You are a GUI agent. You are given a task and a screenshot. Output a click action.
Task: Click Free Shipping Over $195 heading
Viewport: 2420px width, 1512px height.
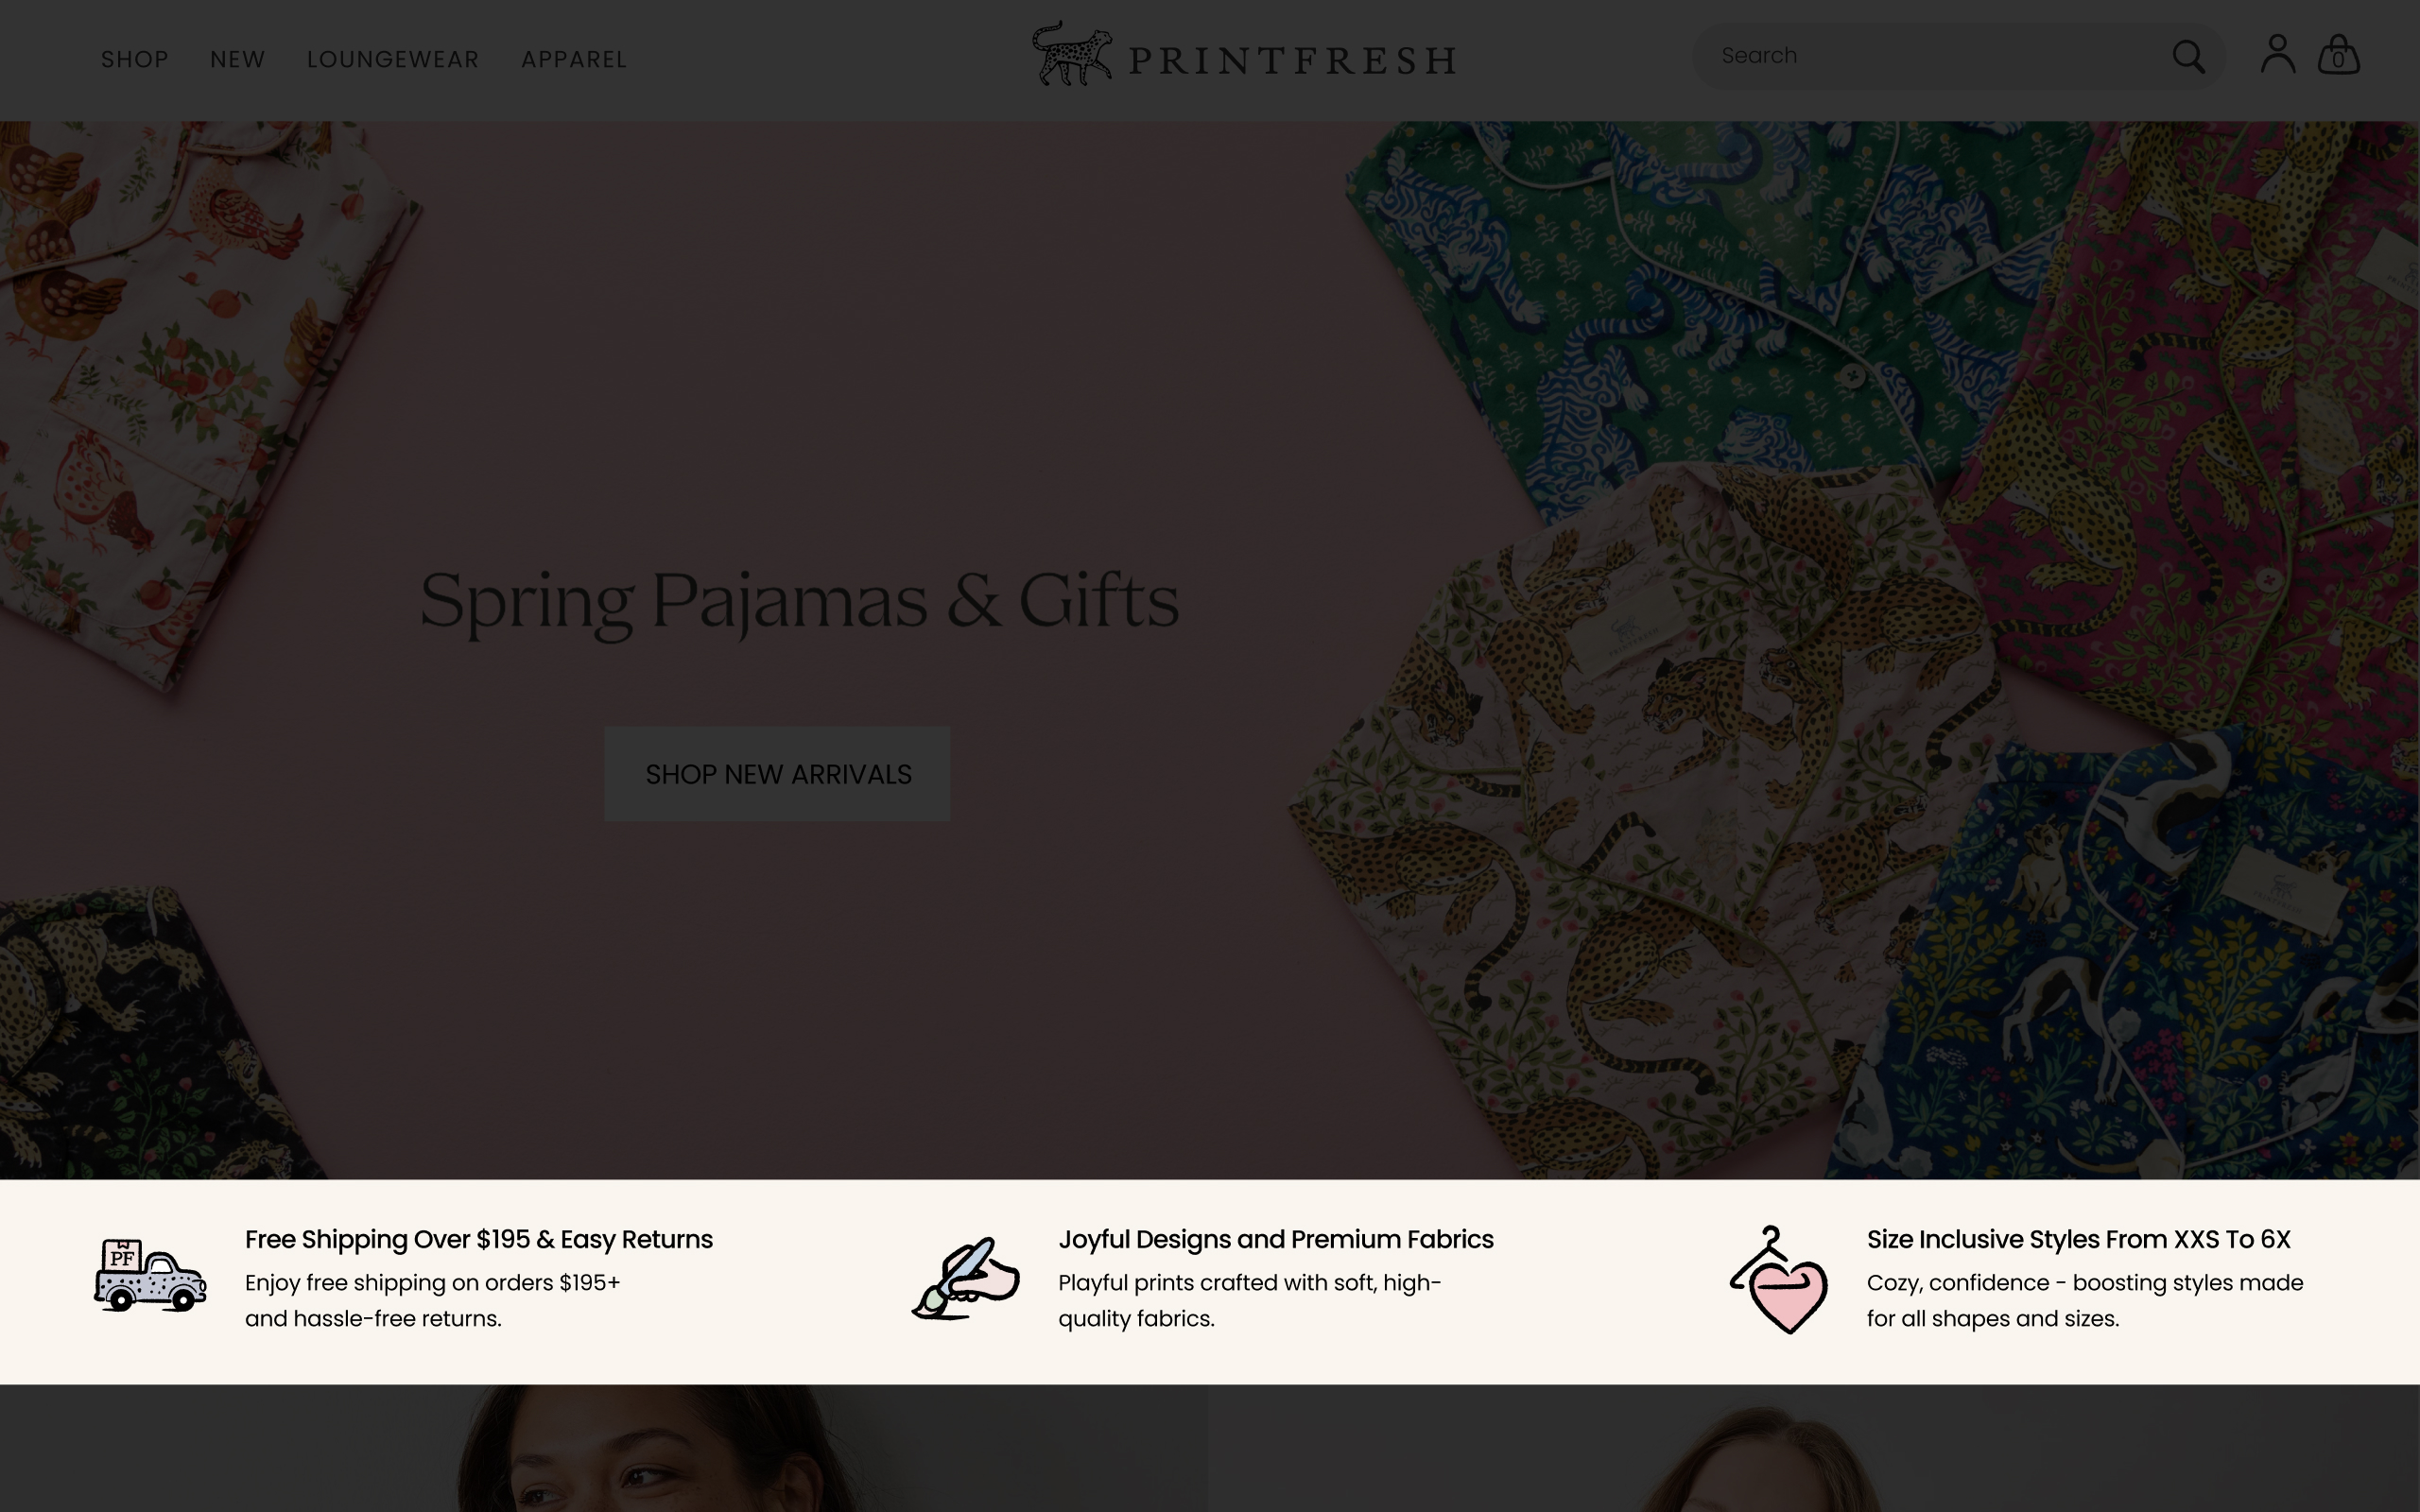(479, 1239)
